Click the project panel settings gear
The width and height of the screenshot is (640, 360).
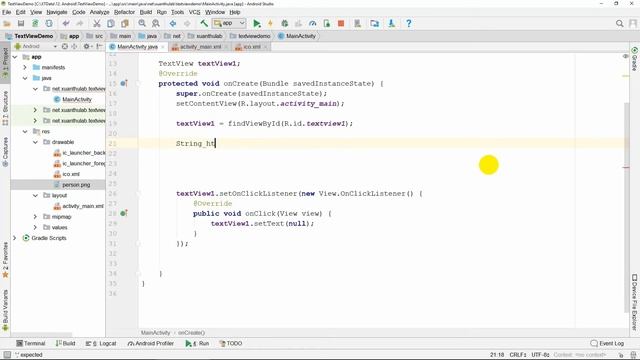point(87,47)
